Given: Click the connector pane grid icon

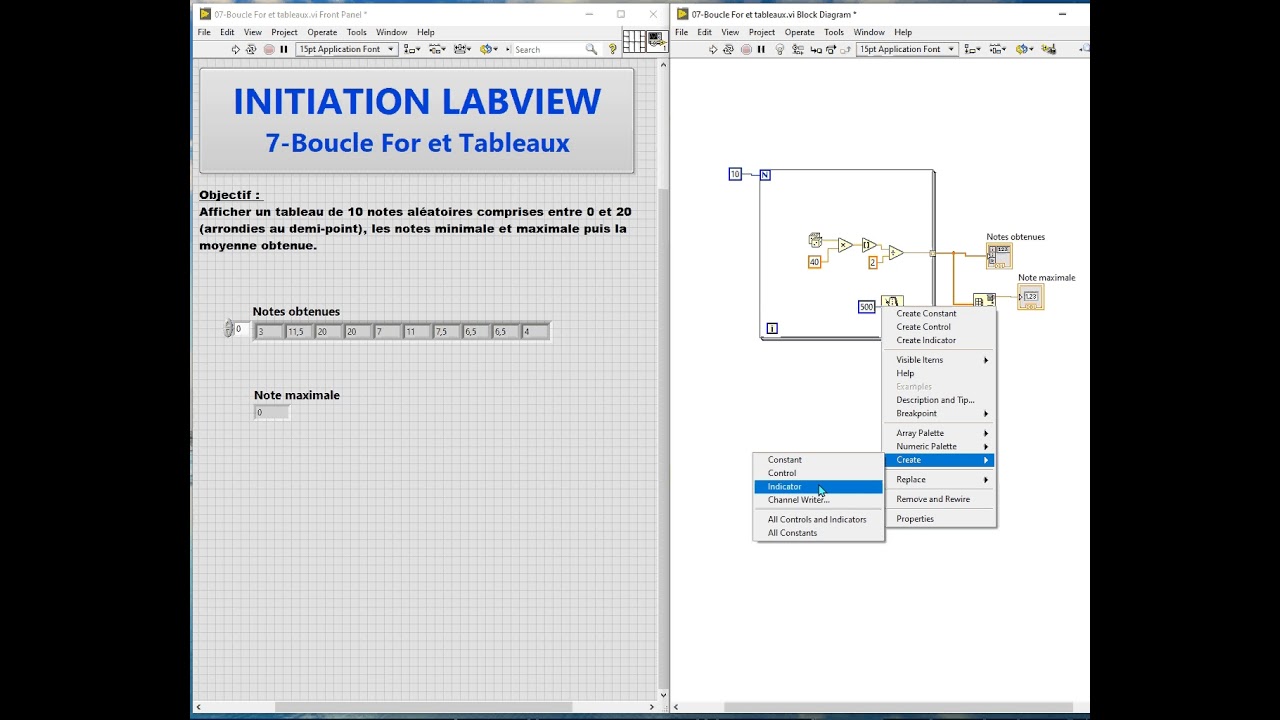Looking at the screenshot, I should click(x=634, y=41).
